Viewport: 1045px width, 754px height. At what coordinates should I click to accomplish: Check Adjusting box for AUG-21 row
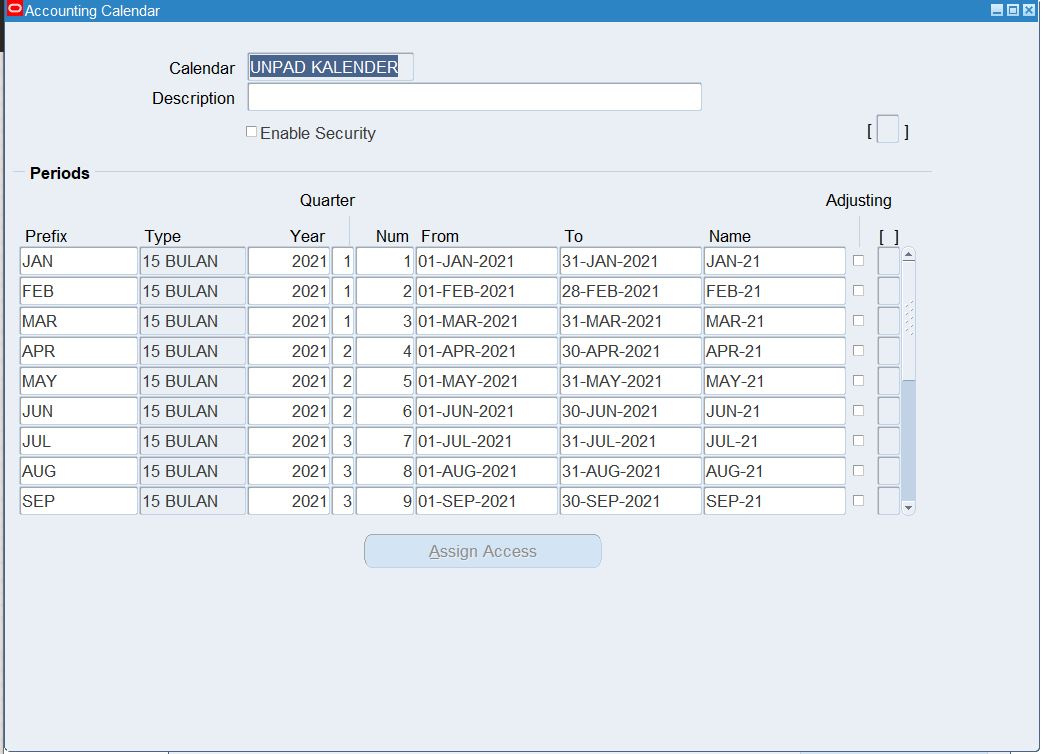tap(858, 471)
